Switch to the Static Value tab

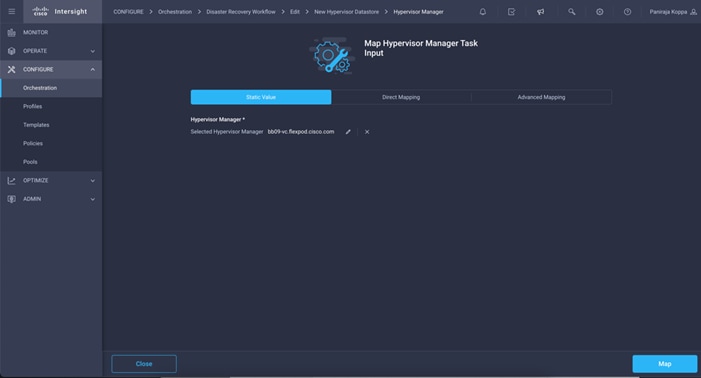coord(261,97)
